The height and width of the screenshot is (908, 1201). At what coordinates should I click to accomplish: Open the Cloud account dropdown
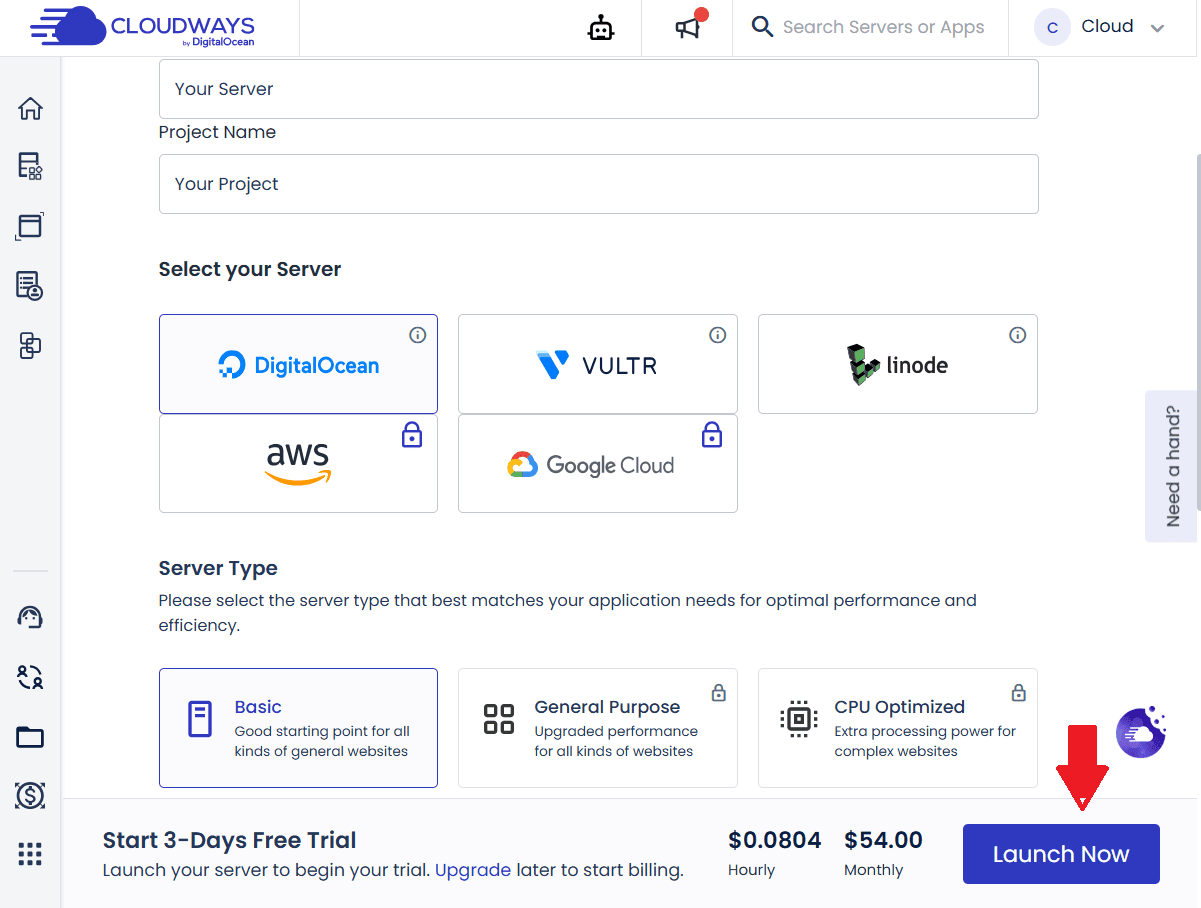[x=1101, y=27]
